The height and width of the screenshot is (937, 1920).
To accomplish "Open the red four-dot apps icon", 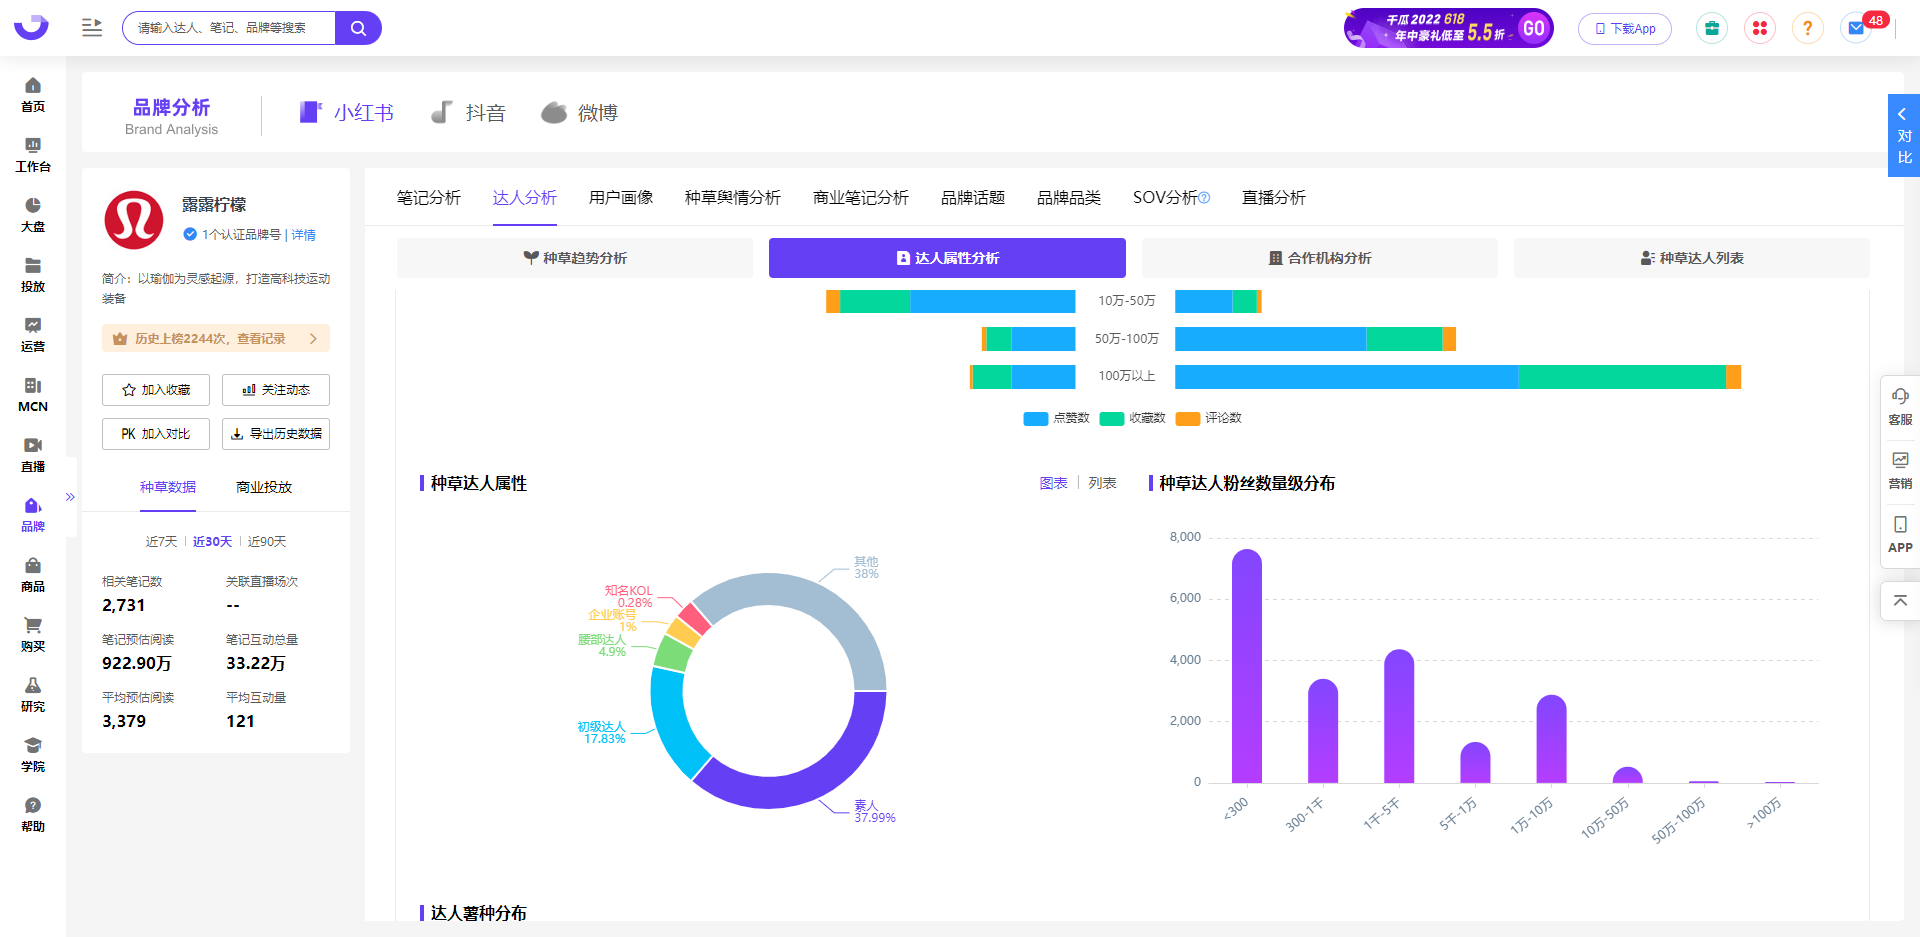I will (1760, 28).
